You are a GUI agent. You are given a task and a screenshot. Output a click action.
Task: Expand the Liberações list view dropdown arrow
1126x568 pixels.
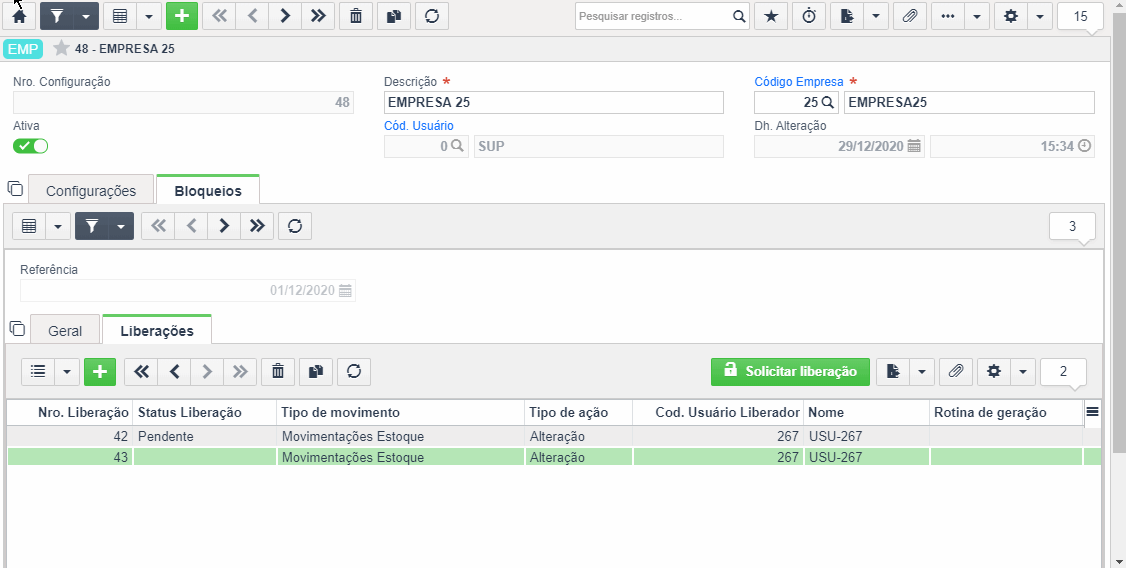click(67, 371)
